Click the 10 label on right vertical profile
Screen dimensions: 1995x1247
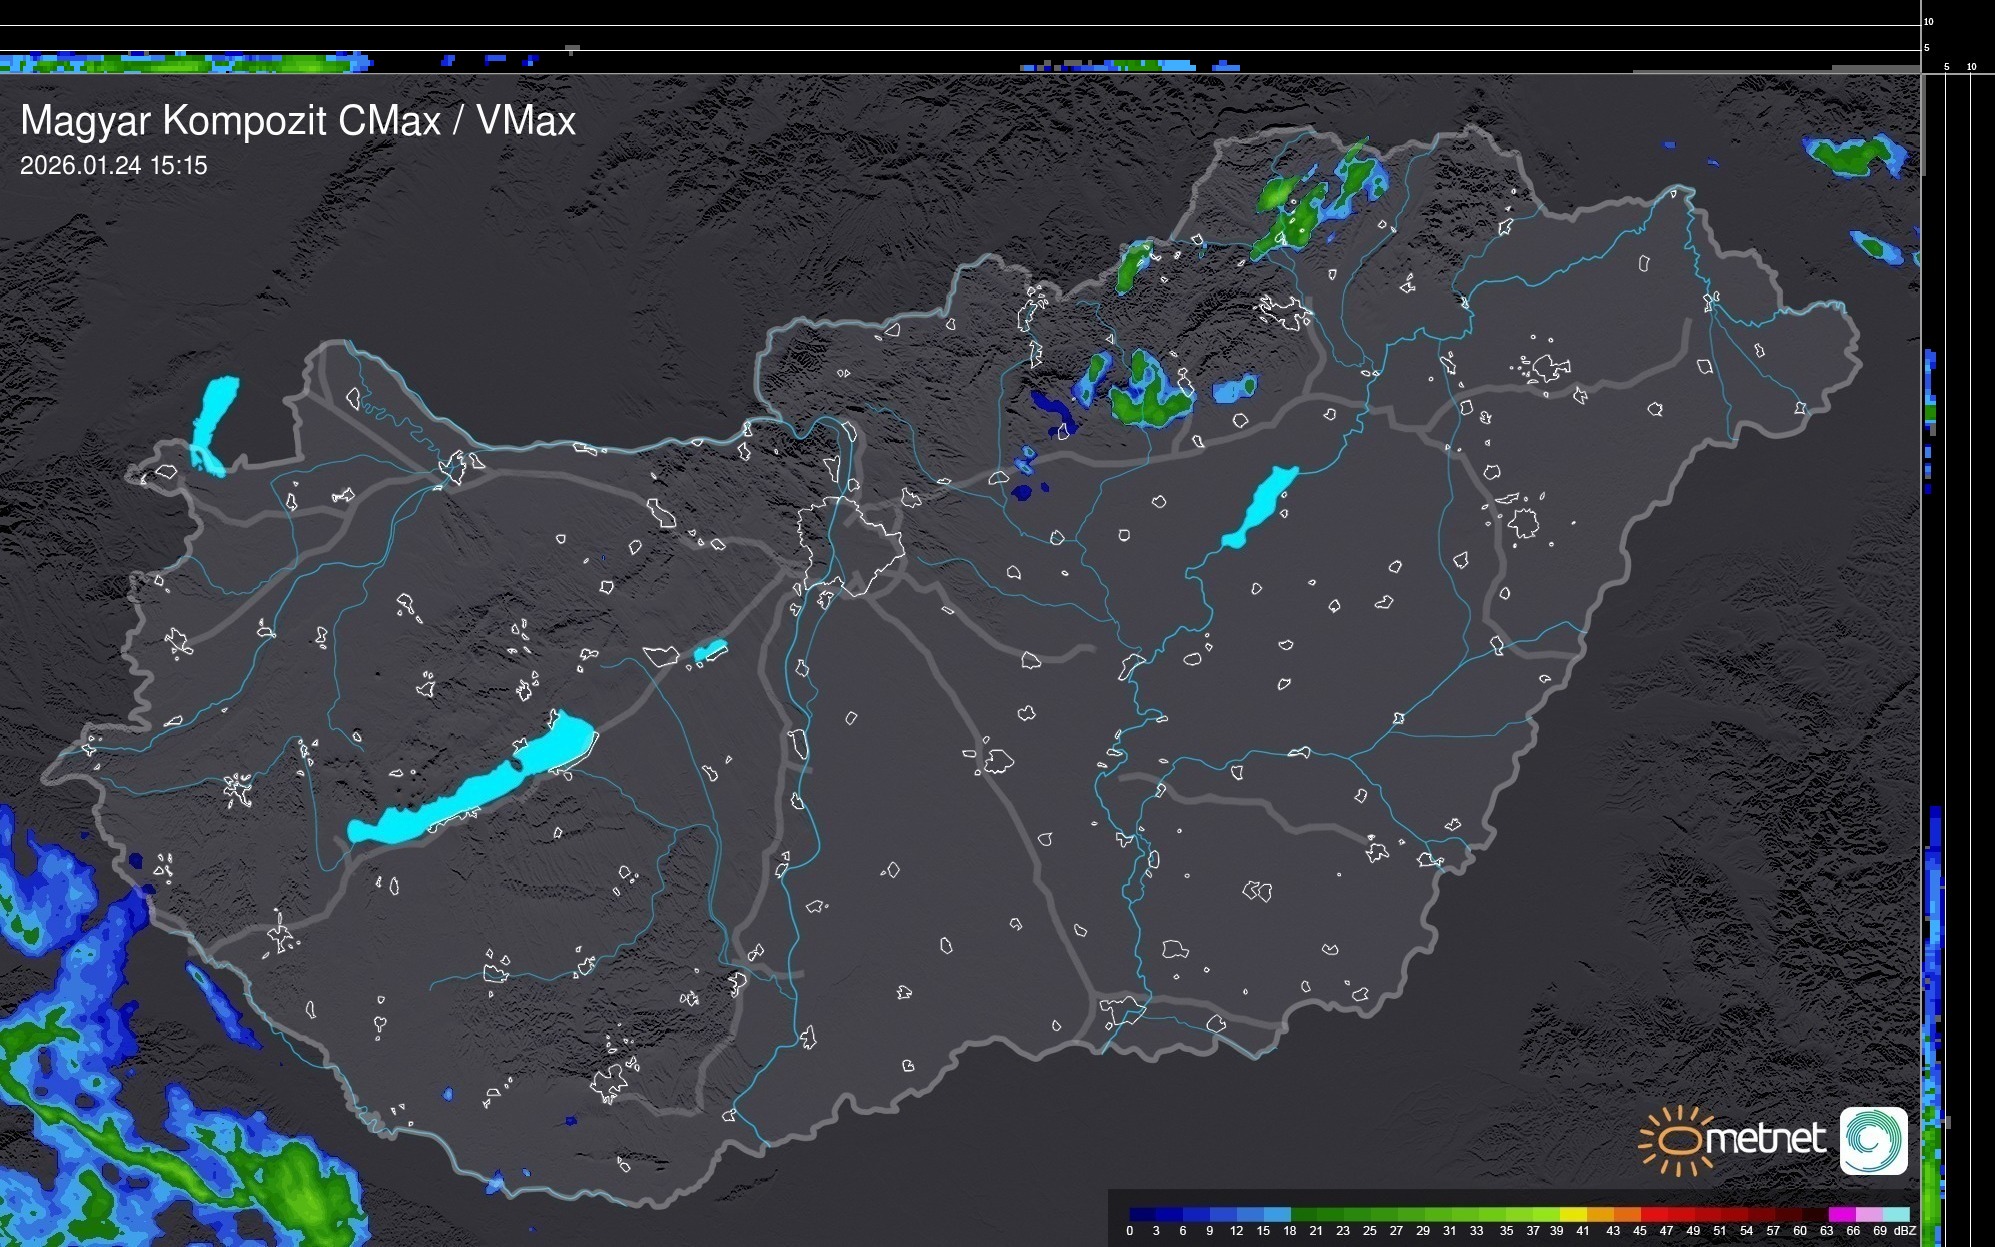1971,67
